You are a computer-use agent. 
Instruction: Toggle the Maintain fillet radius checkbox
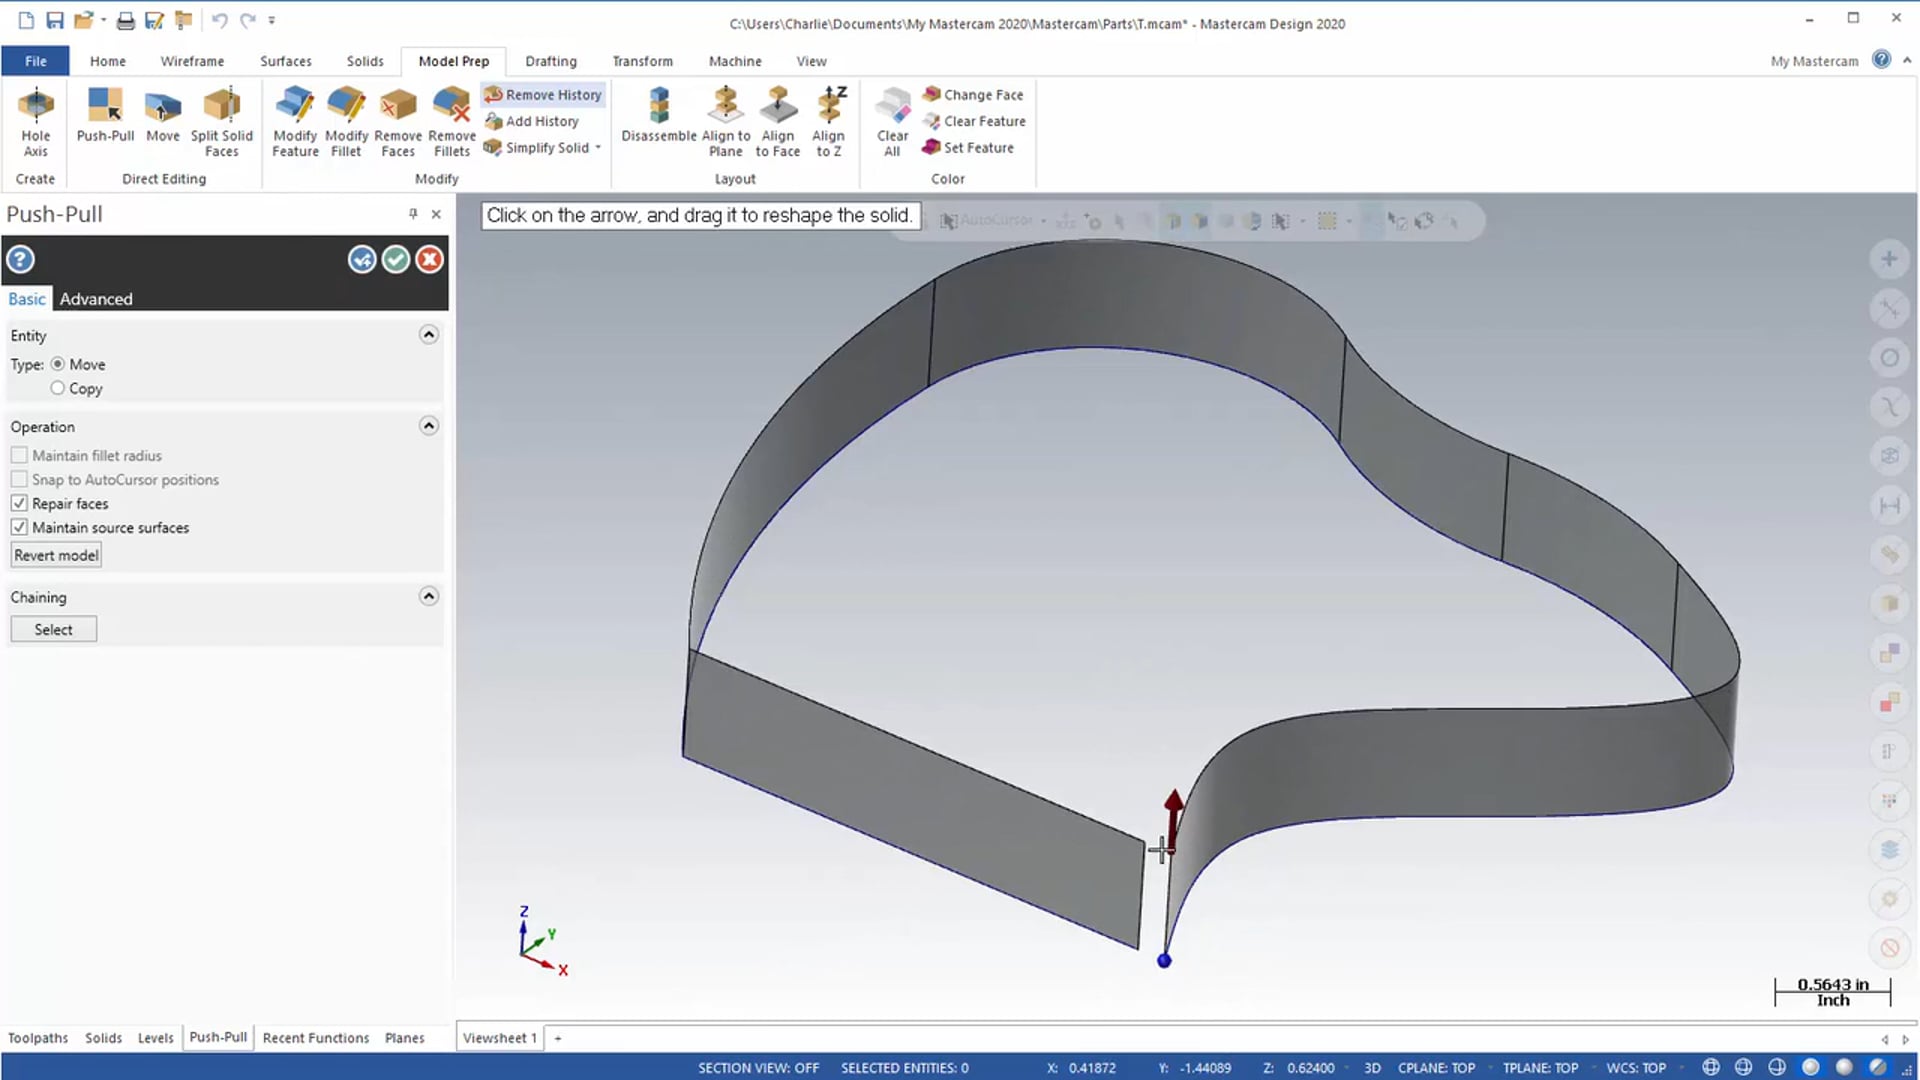(20, 455)
